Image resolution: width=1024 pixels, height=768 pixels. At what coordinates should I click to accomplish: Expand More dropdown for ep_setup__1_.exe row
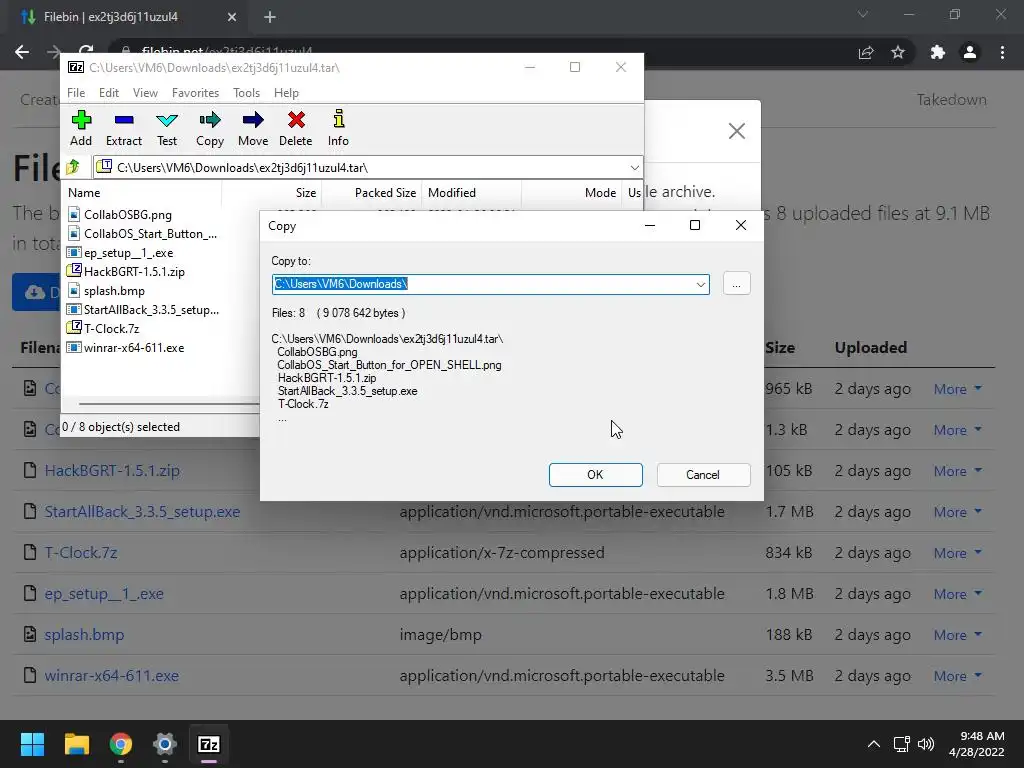pyautogui.click(x=957, y=594)
